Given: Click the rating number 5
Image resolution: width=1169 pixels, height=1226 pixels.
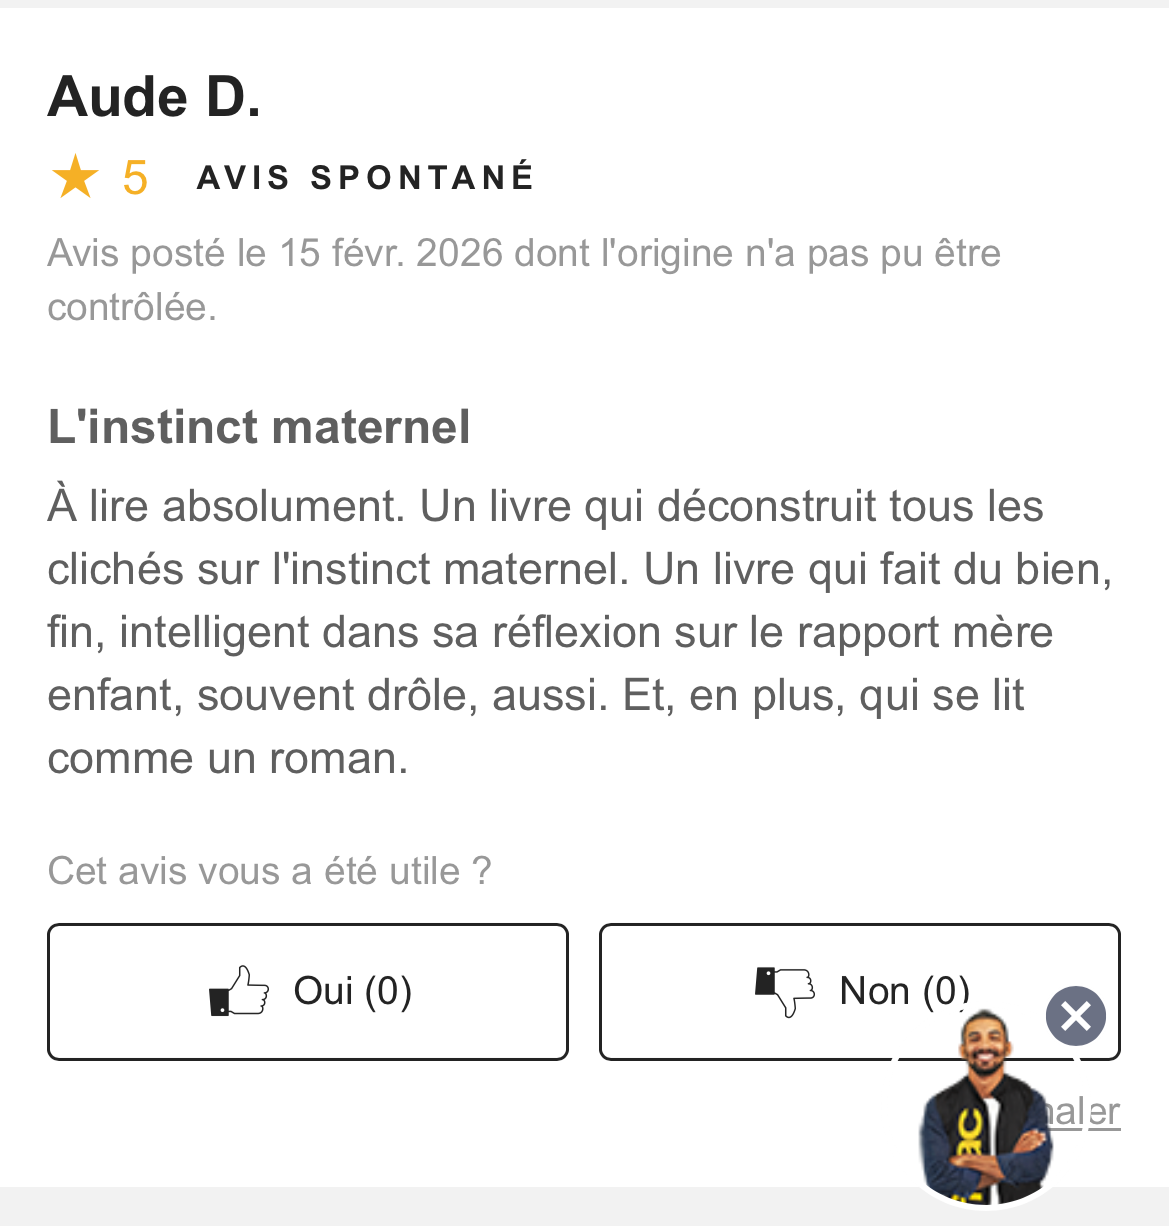Looking at the screenshot, I should 135,178.
